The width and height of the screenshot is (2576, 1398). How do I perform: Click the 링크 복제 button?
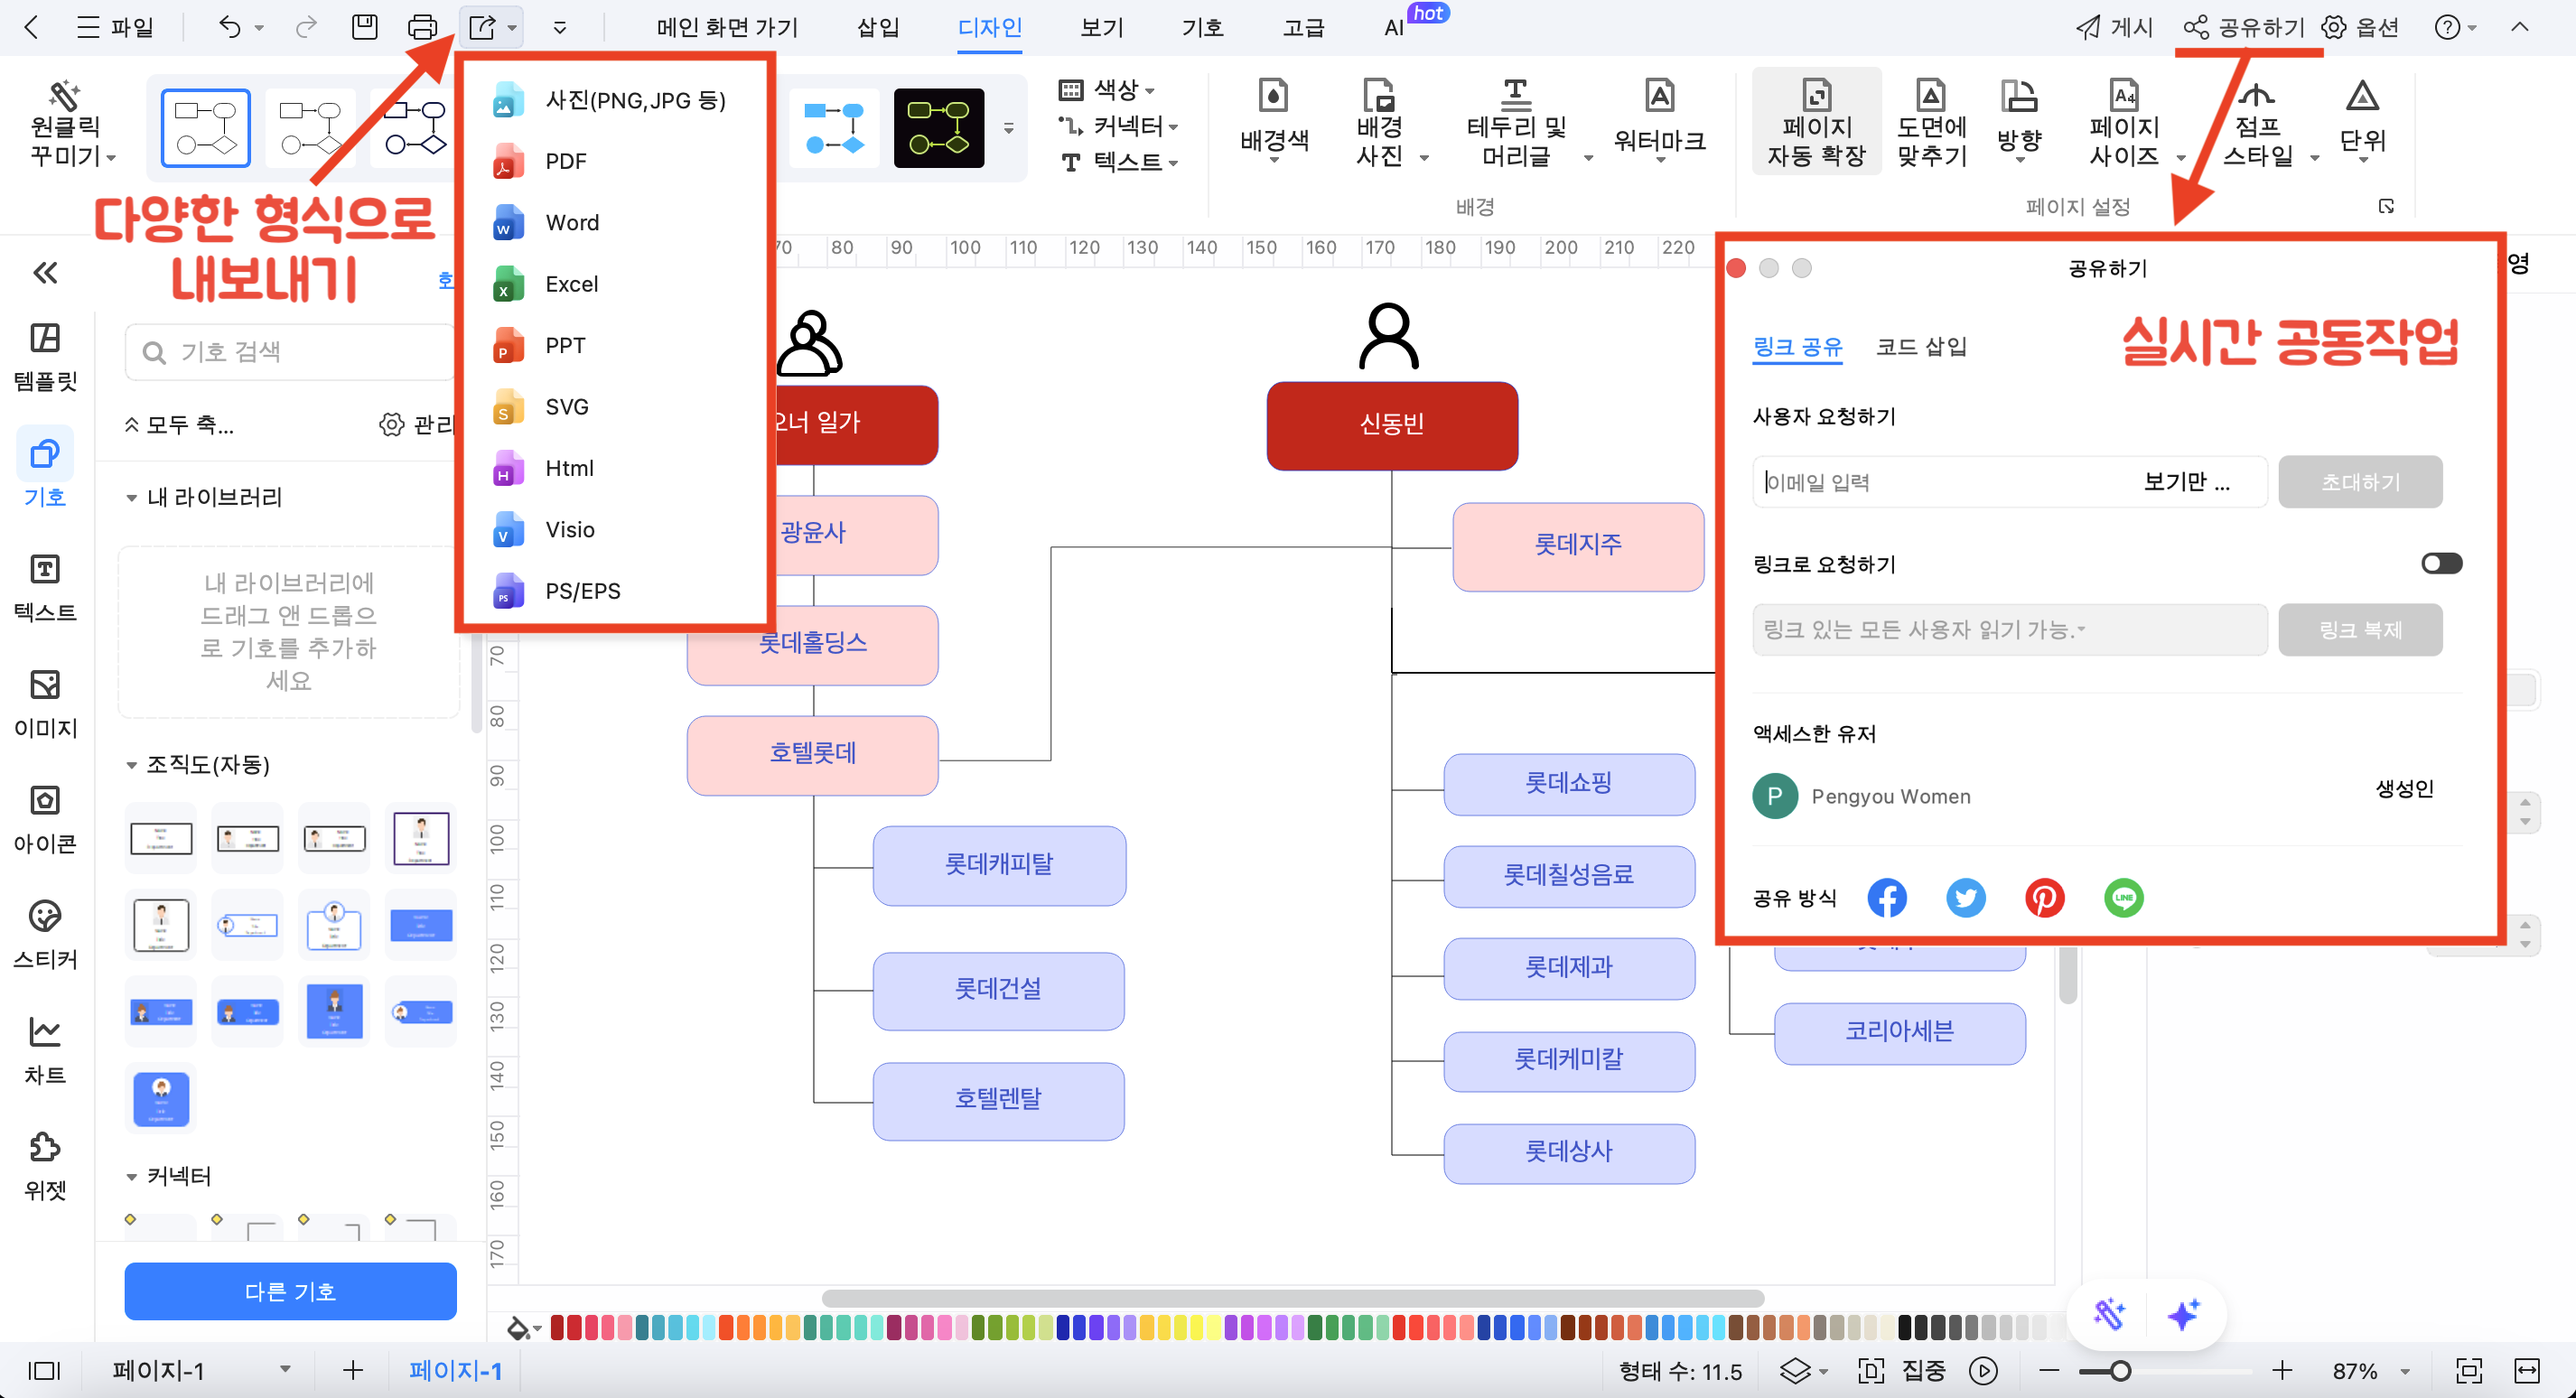(2360, 630)
